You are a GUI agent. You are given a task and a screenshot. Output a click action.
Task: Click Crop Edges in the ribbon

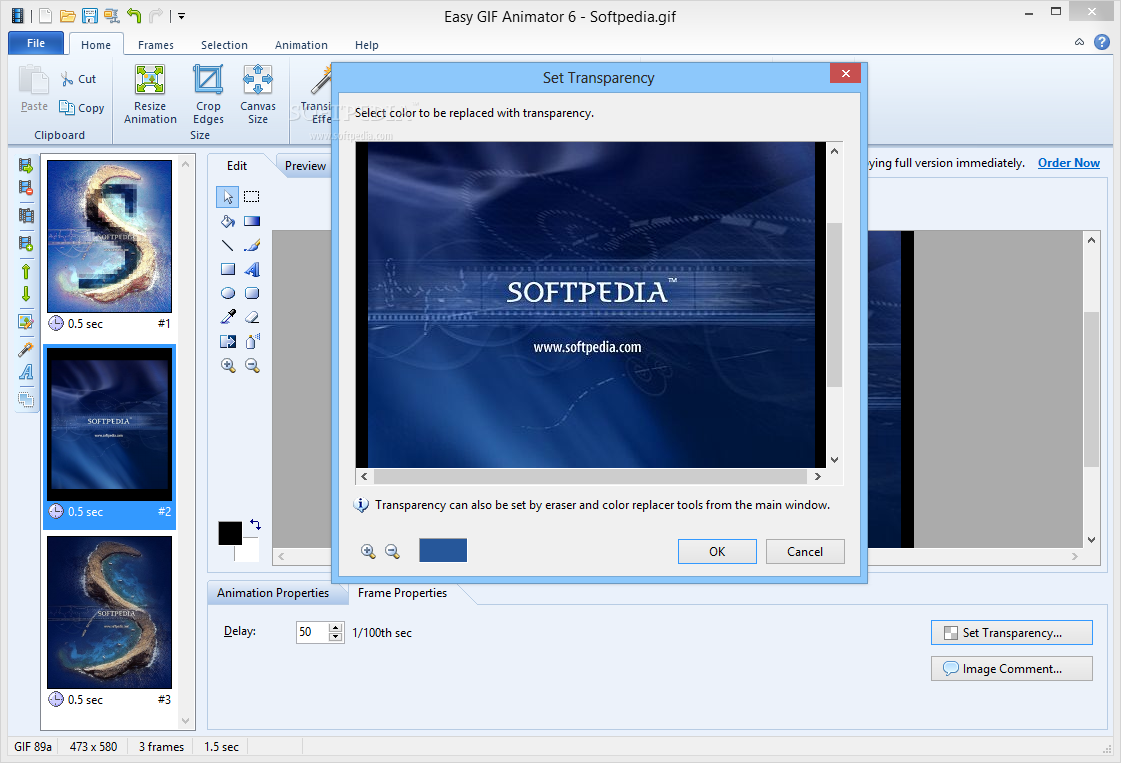pos(208,95)
